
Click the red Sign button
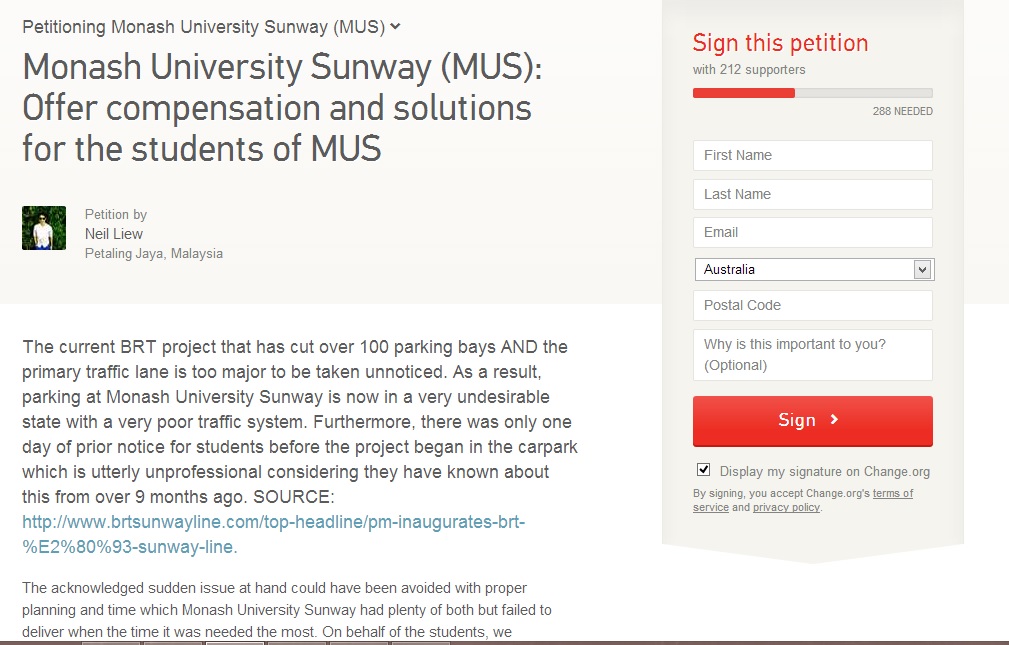(813, 421)
